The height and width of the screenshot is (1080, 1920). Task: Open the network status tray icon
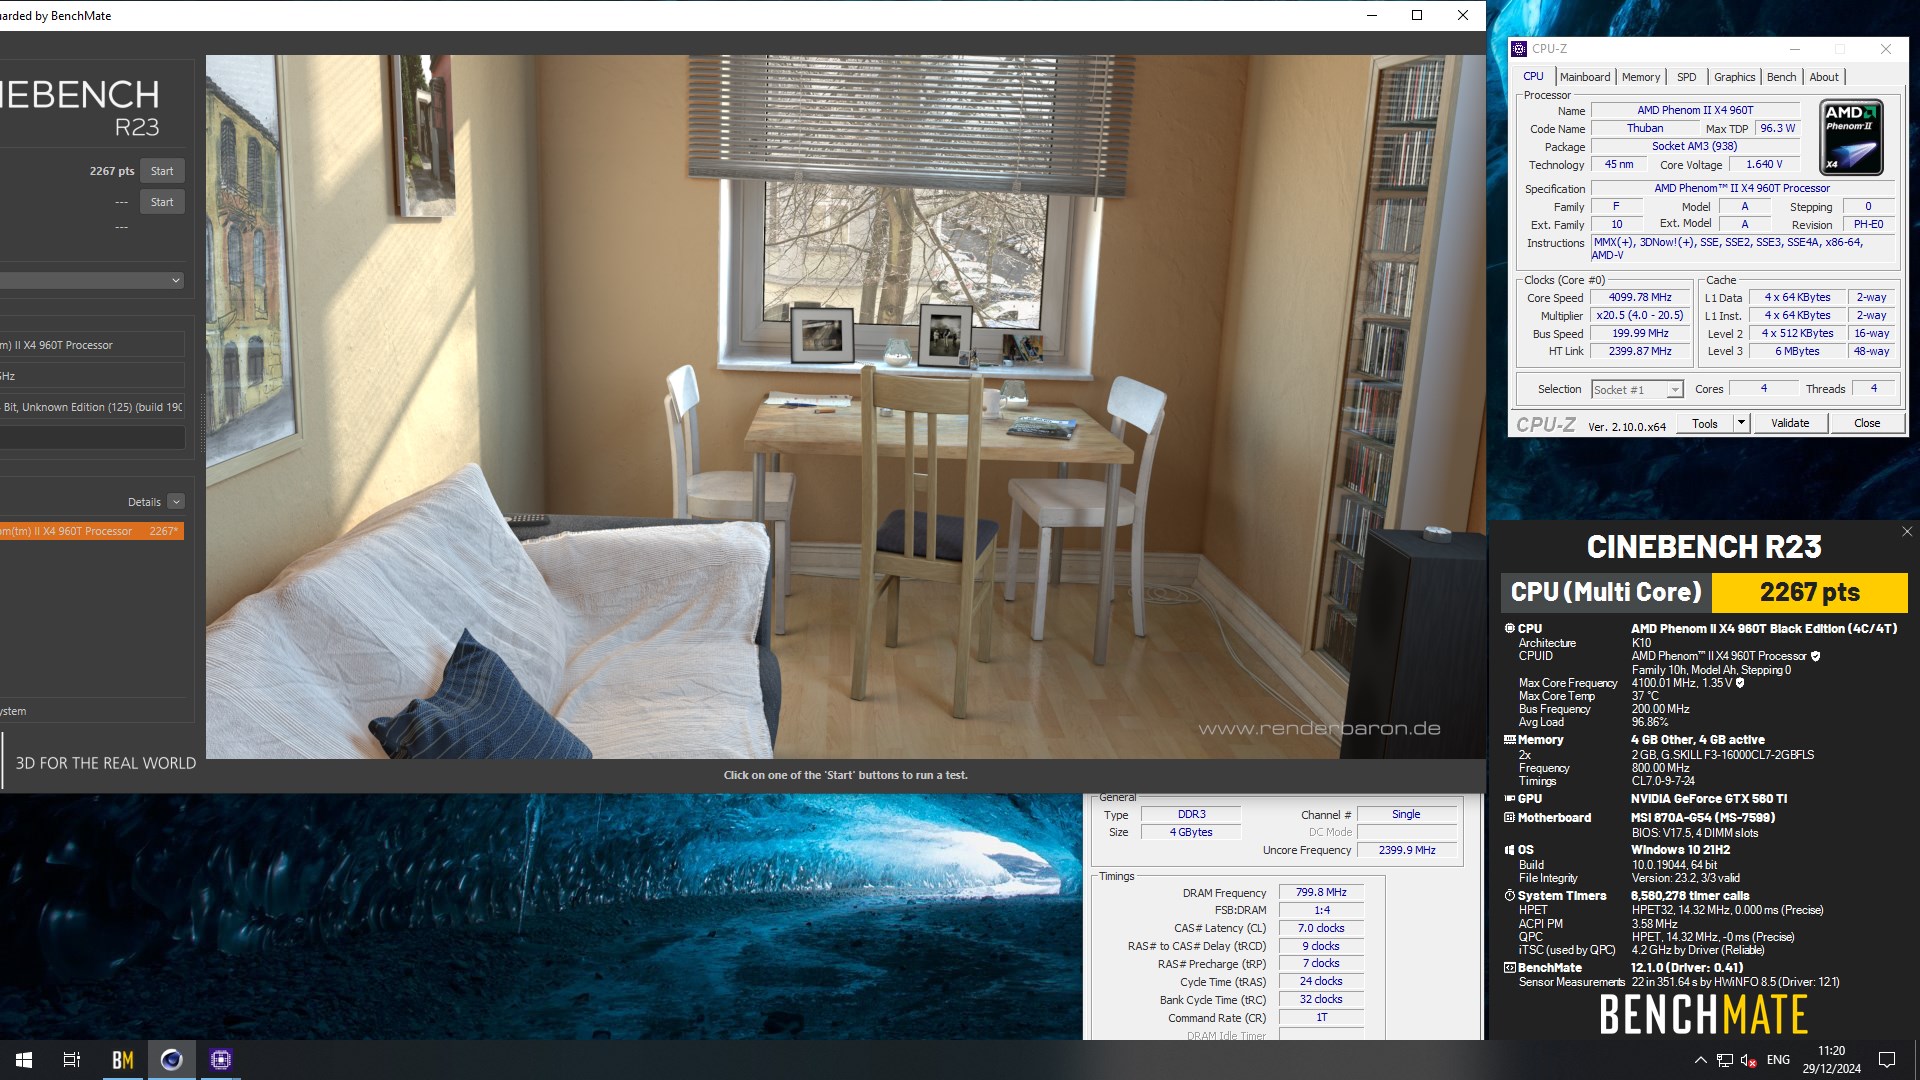(x=1725, y=1060)
